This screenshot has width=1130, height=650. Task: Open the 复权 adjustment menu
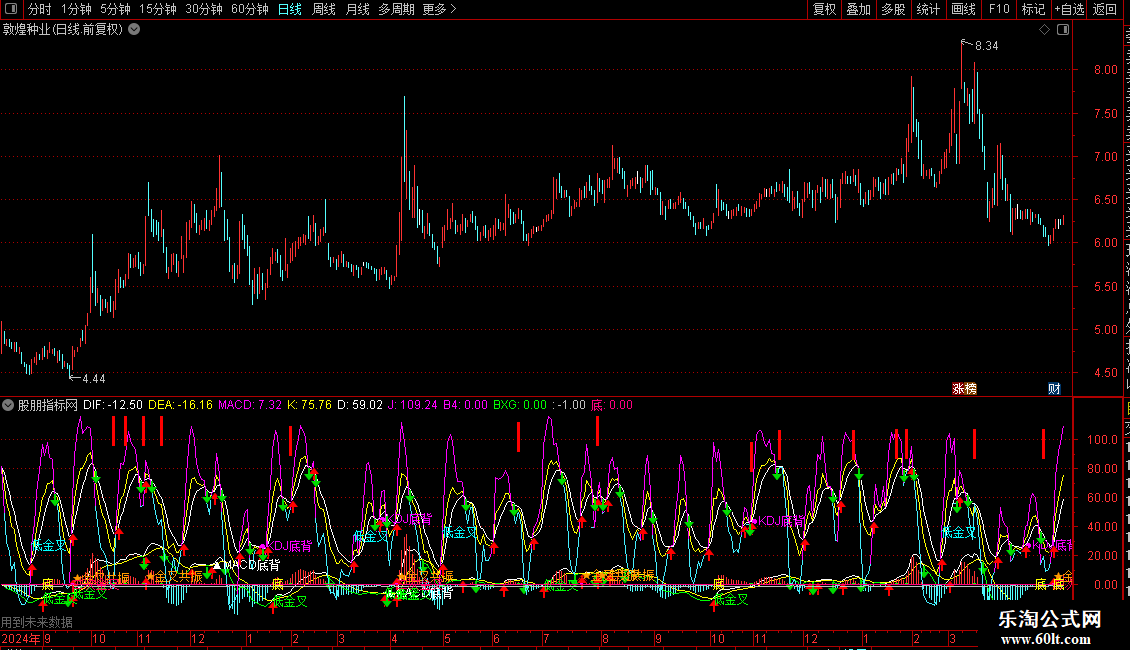tap(824, 9)
